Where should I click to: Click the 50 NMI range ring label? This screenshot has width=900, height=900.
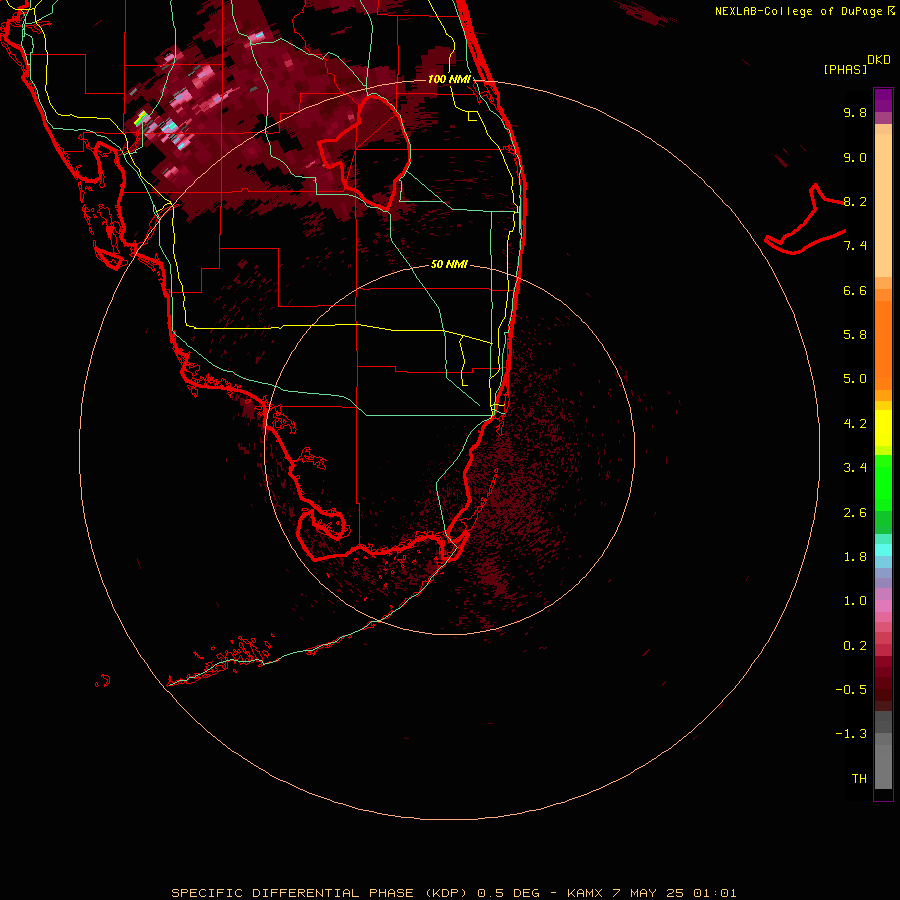pyautogui.click(x=449, y=264)
